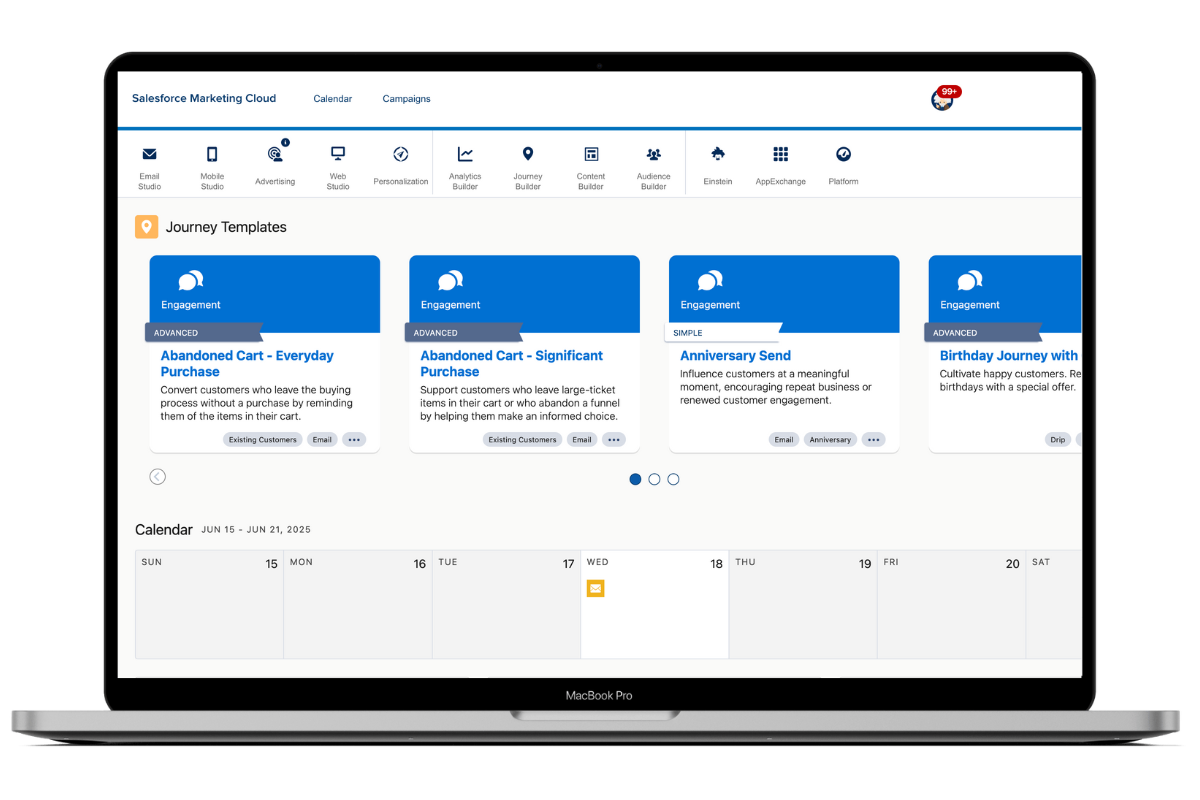Viewport: 1200px width, 800px height.
Task: Open the Calendar menu
Action: coord(333,99)
